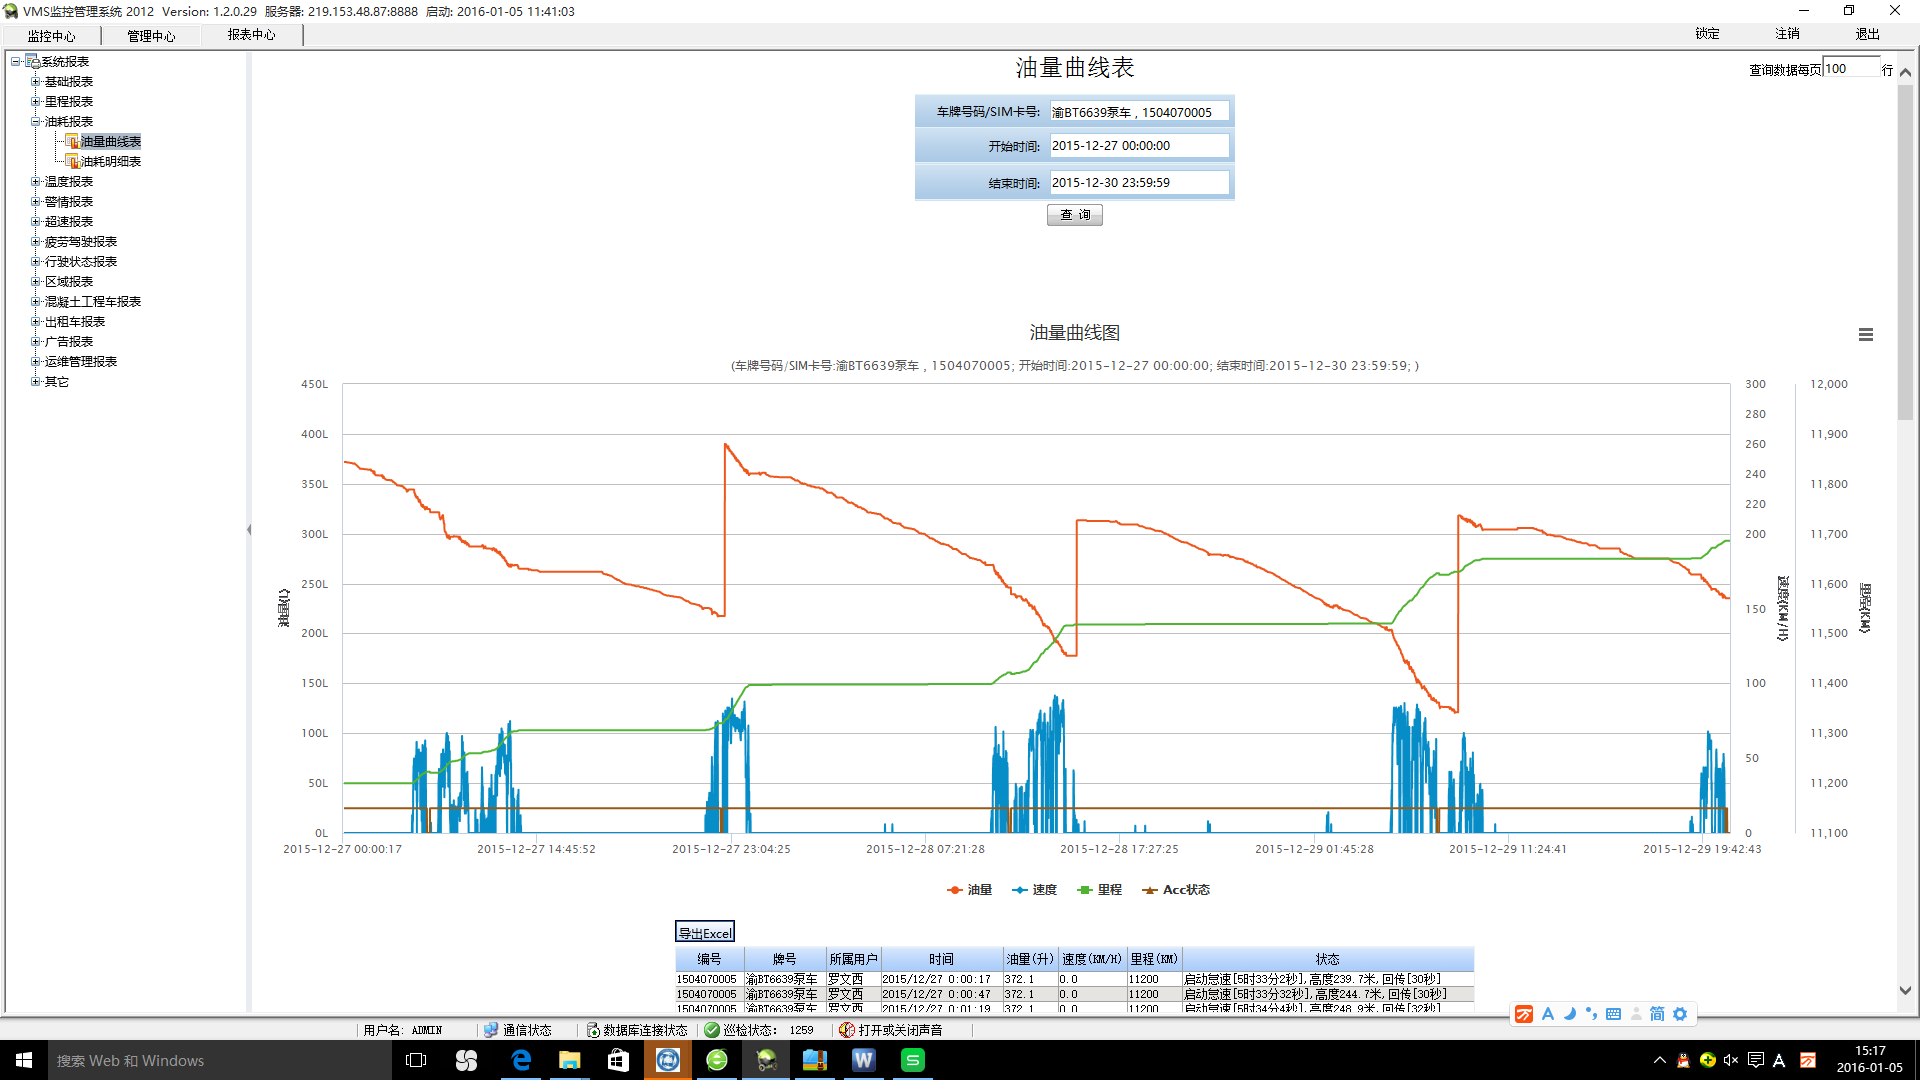Expand the 疲劳驾驶报表 tree node

pos(36,242)
